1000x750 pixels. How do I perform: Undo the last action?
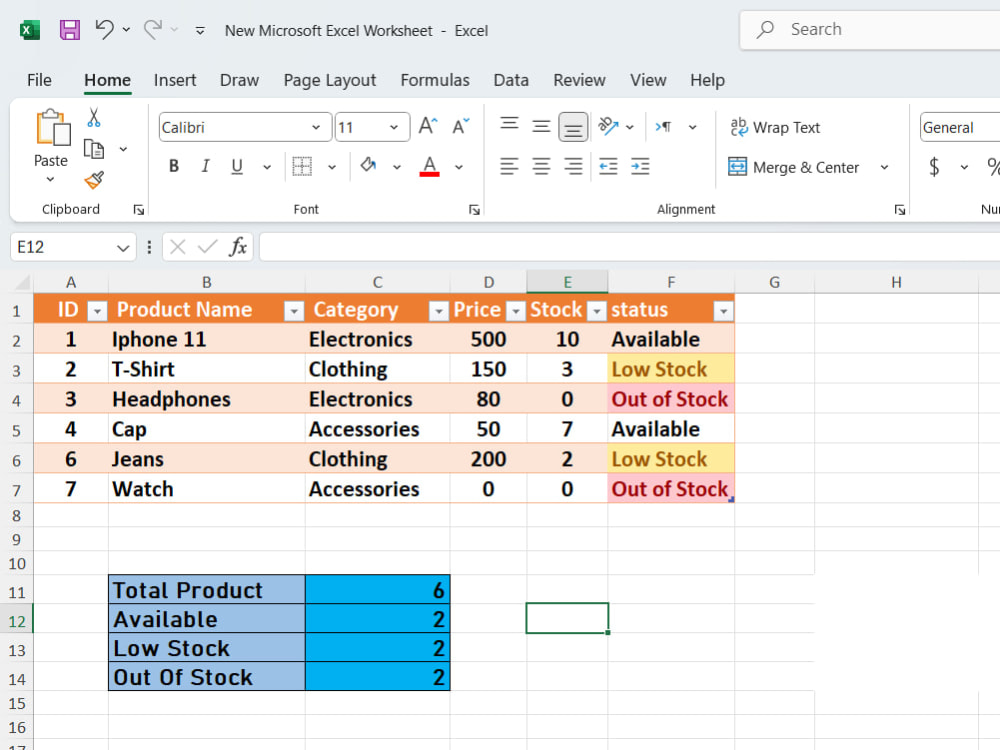pos(105,29)
